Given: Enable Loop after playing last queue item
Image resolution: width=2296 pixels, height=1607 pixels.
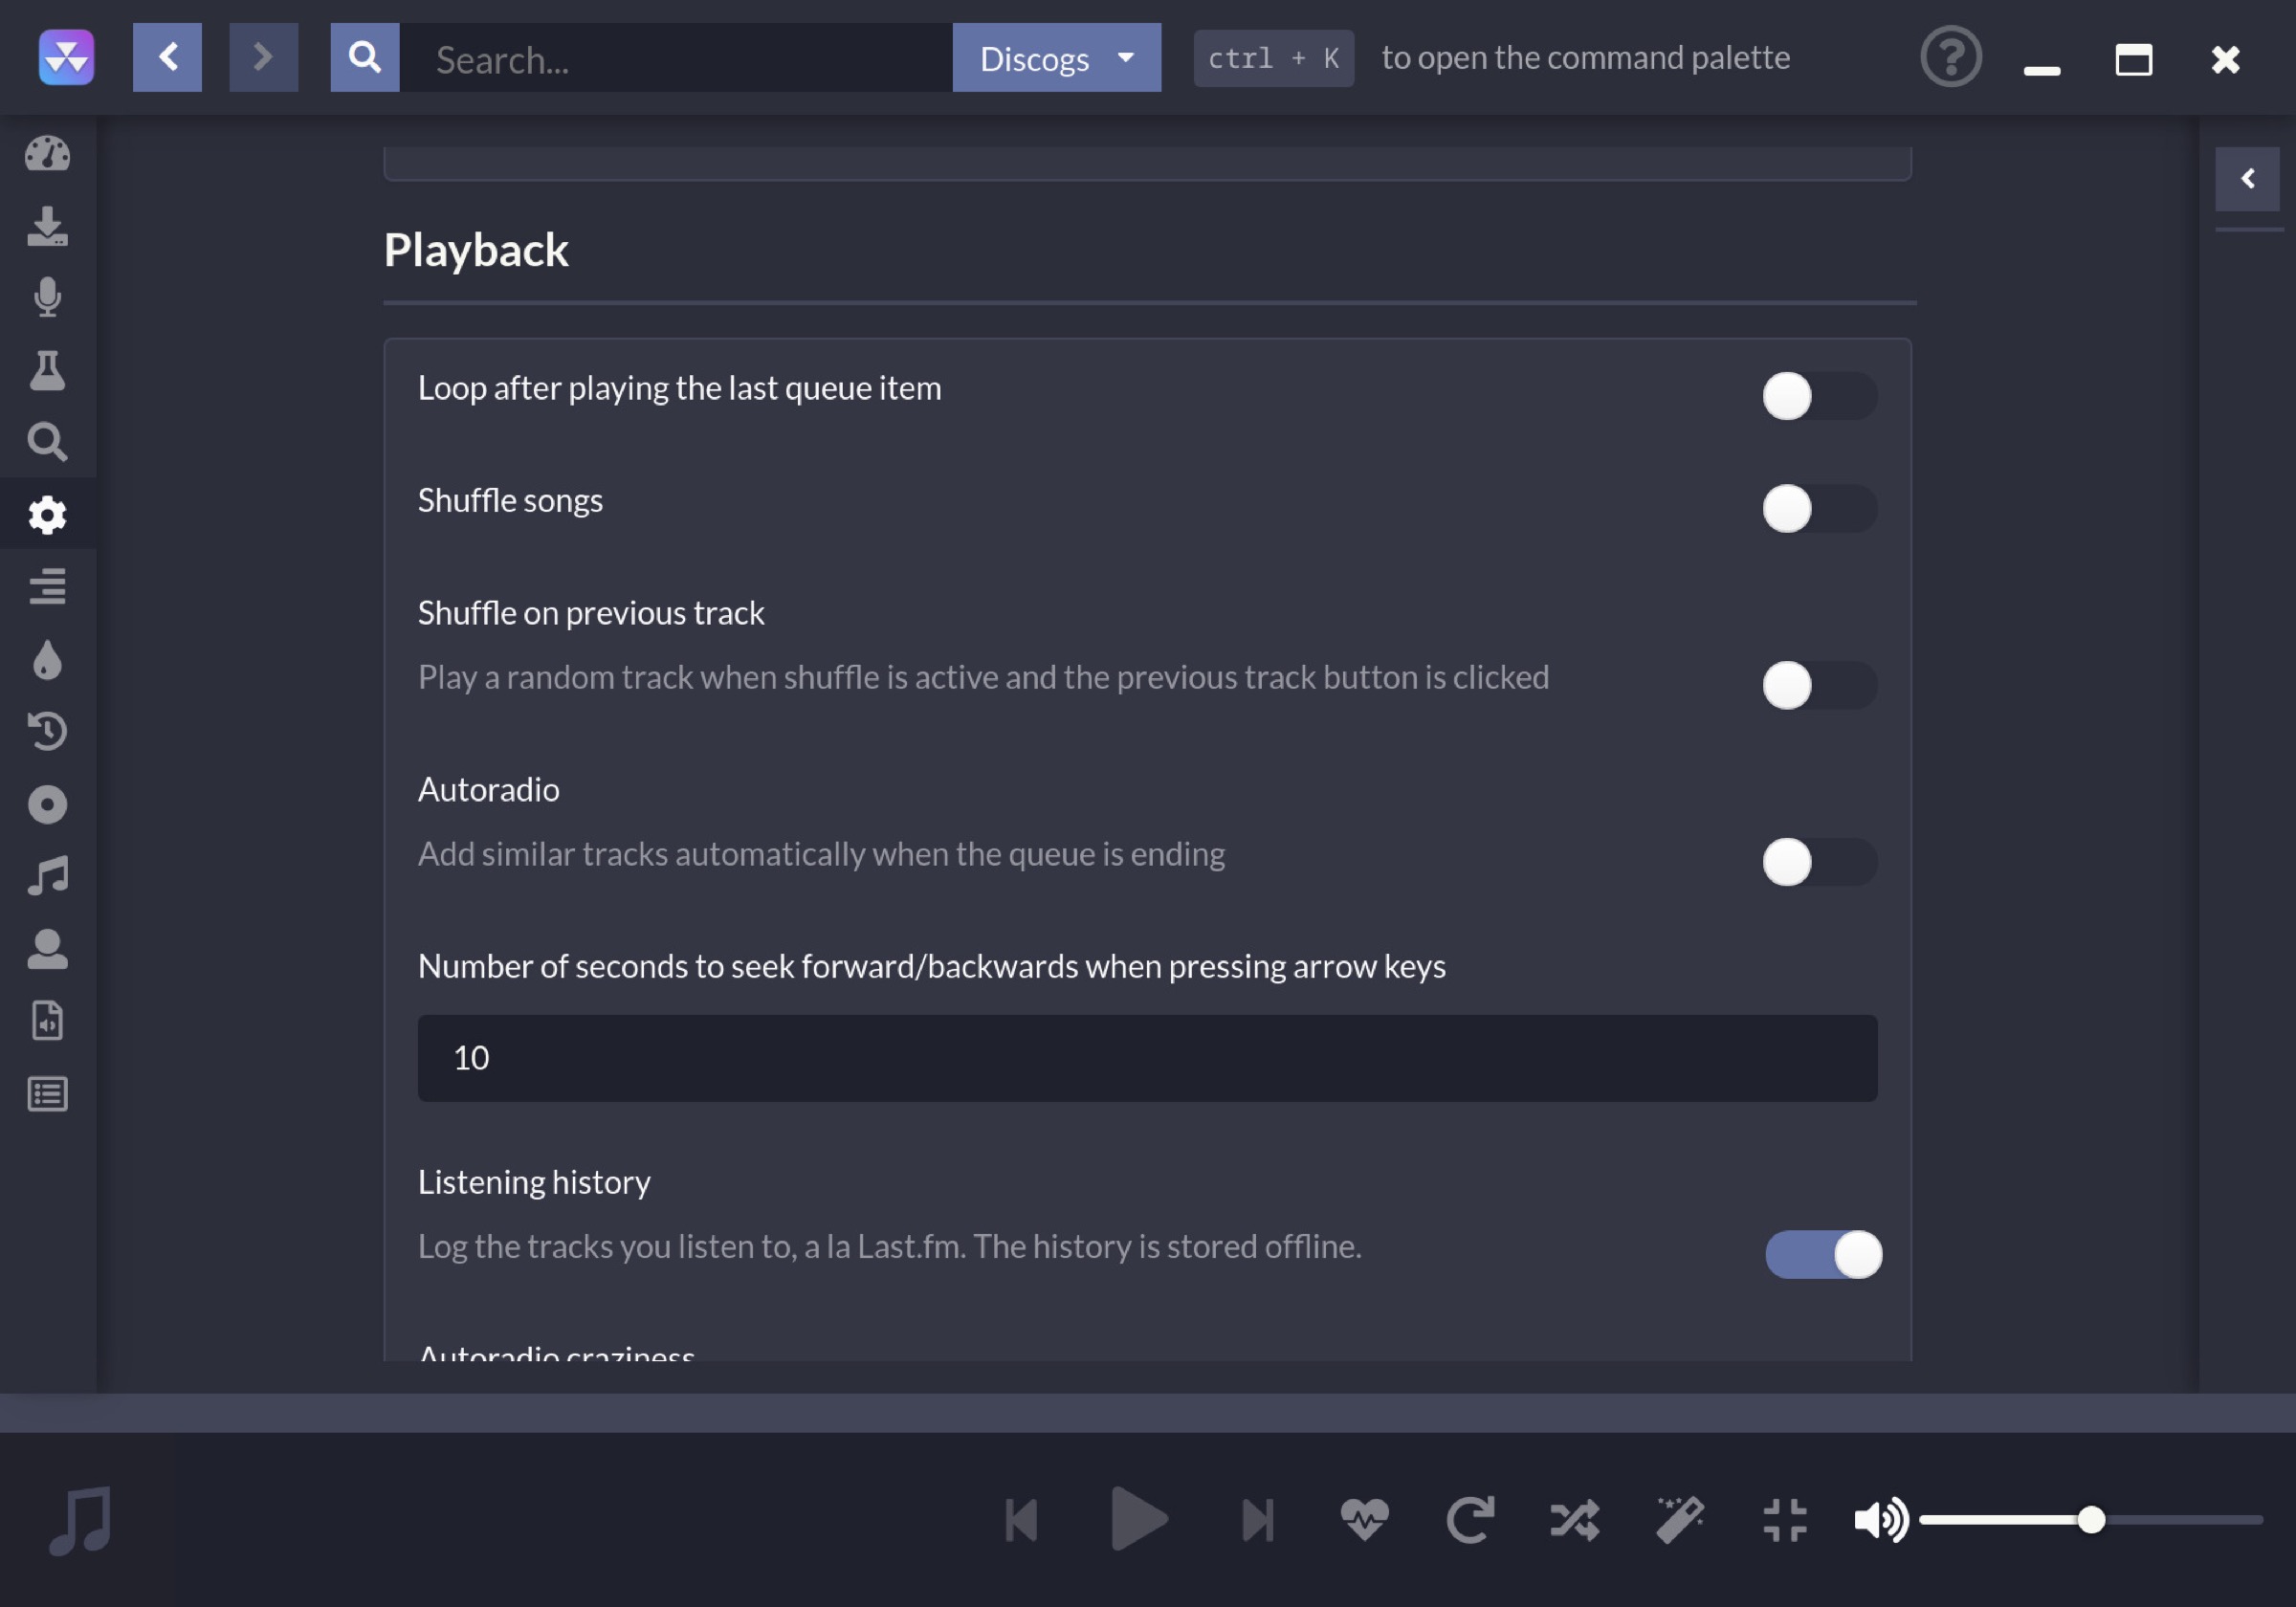Looking at the screenshot, I should [1818, 396].
